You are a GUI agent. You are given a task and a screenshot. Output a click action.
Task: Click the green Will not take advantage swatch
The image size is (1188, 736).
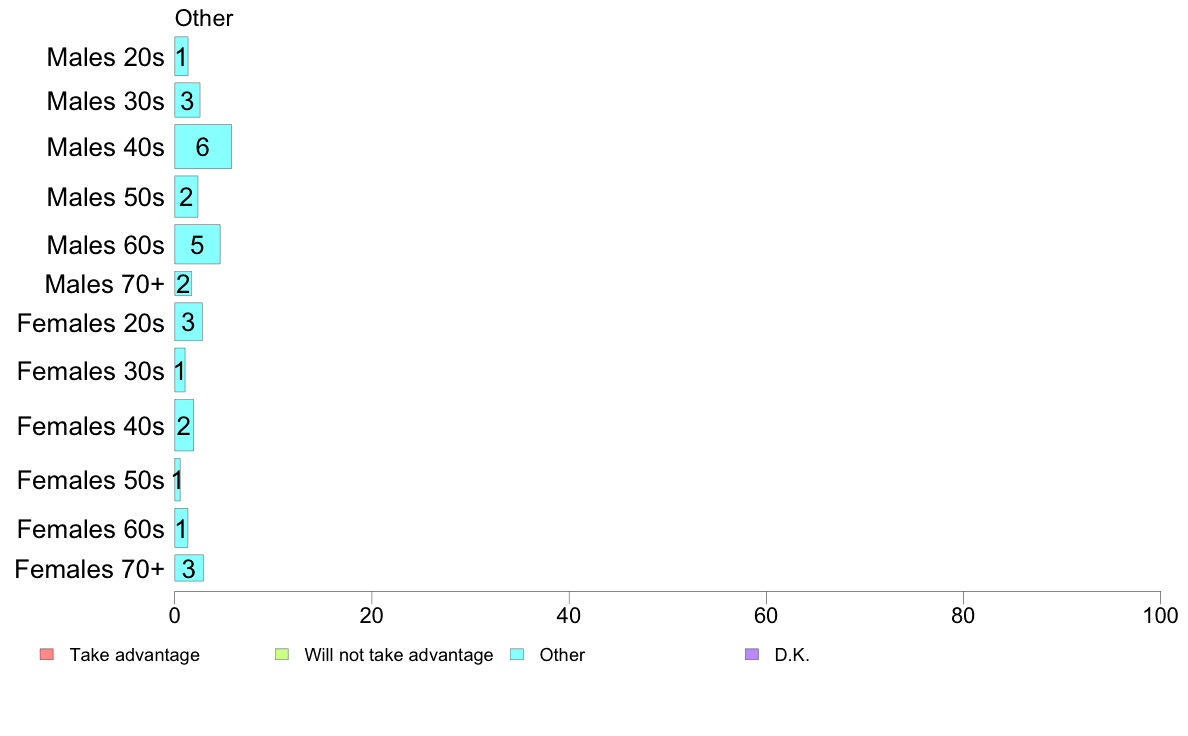click(282, 654)
